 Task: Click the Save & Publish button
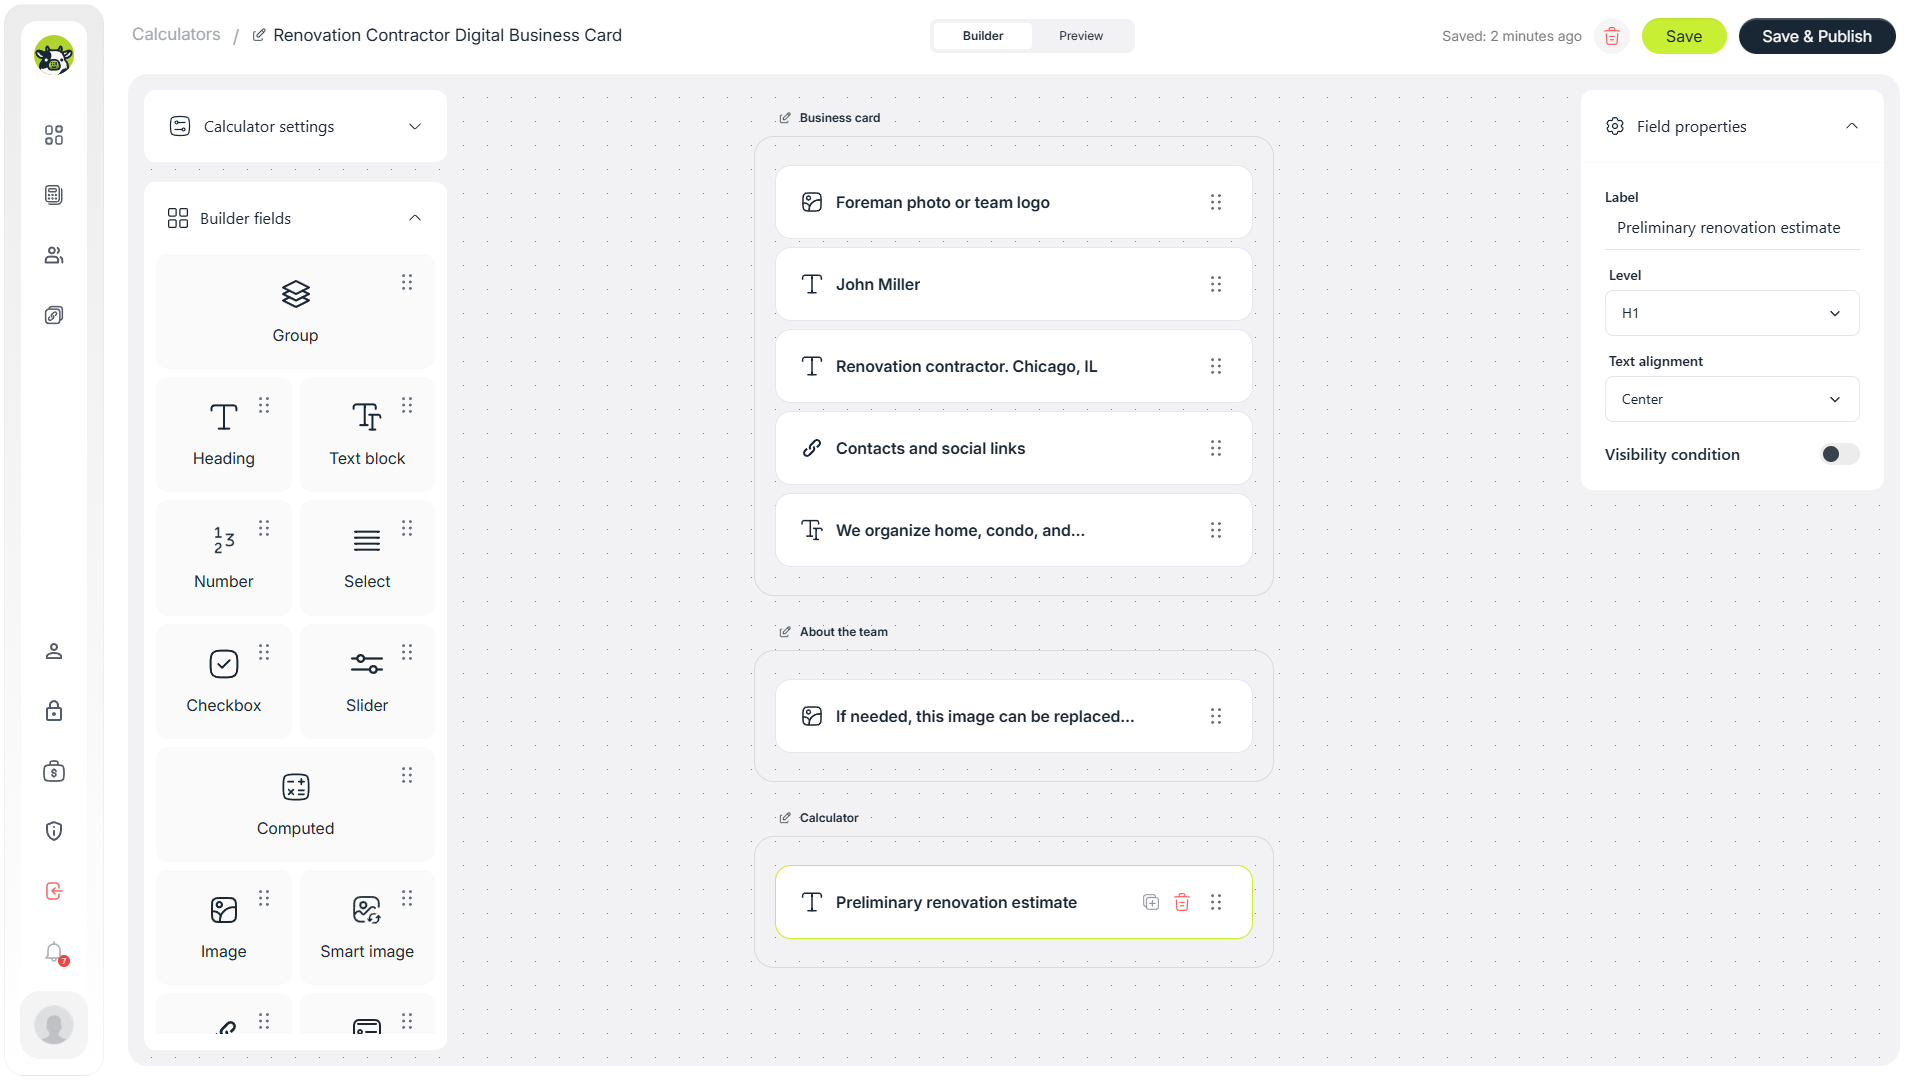1817,36
